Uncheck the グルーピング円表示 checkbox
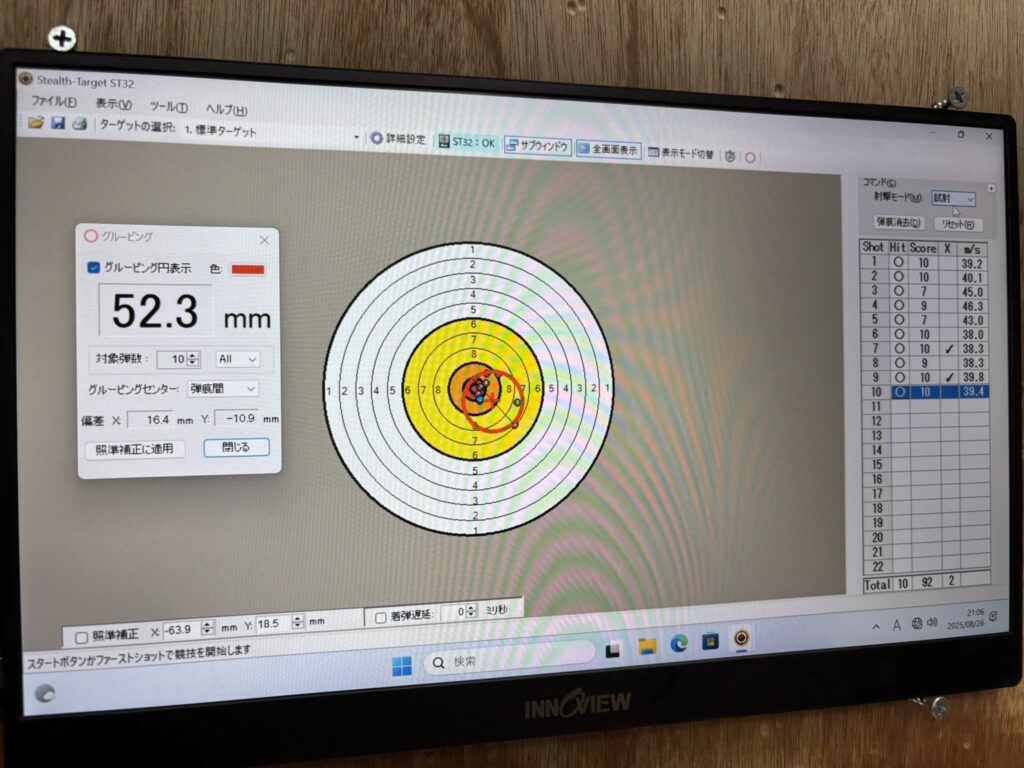Viewport: 1024px width, 768px height. [x=93, y=267]
